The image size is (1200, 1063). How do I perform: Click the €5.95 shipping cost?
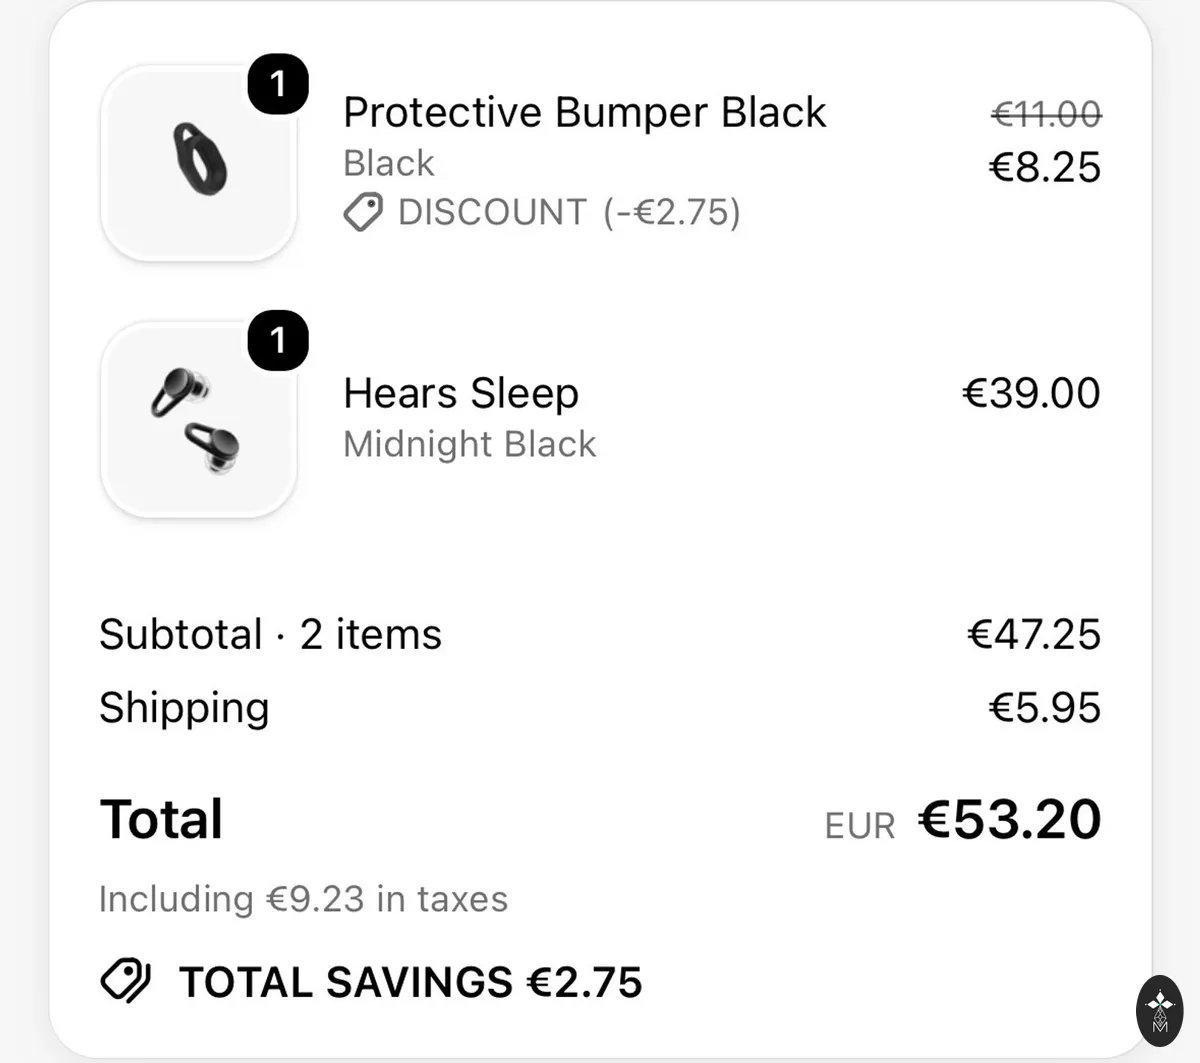click(x=1045, y=708)
